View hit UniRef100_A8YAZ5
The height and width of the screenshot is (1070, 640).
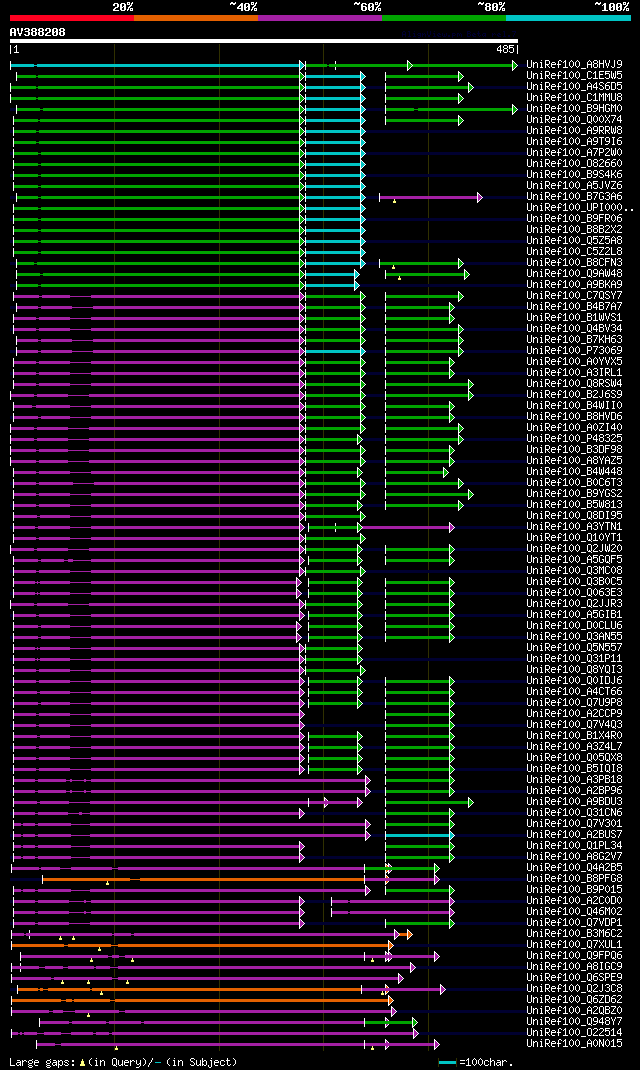click(574, 461)
